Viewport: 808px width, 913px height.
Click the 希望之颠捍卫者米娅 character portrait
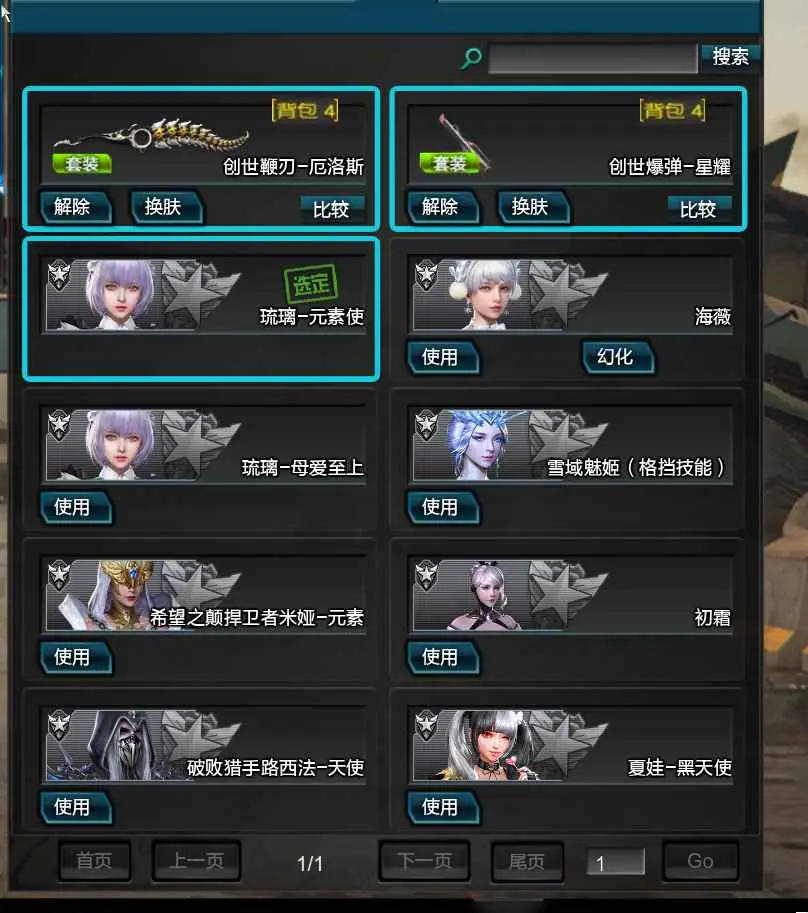(x=121, y=595)
